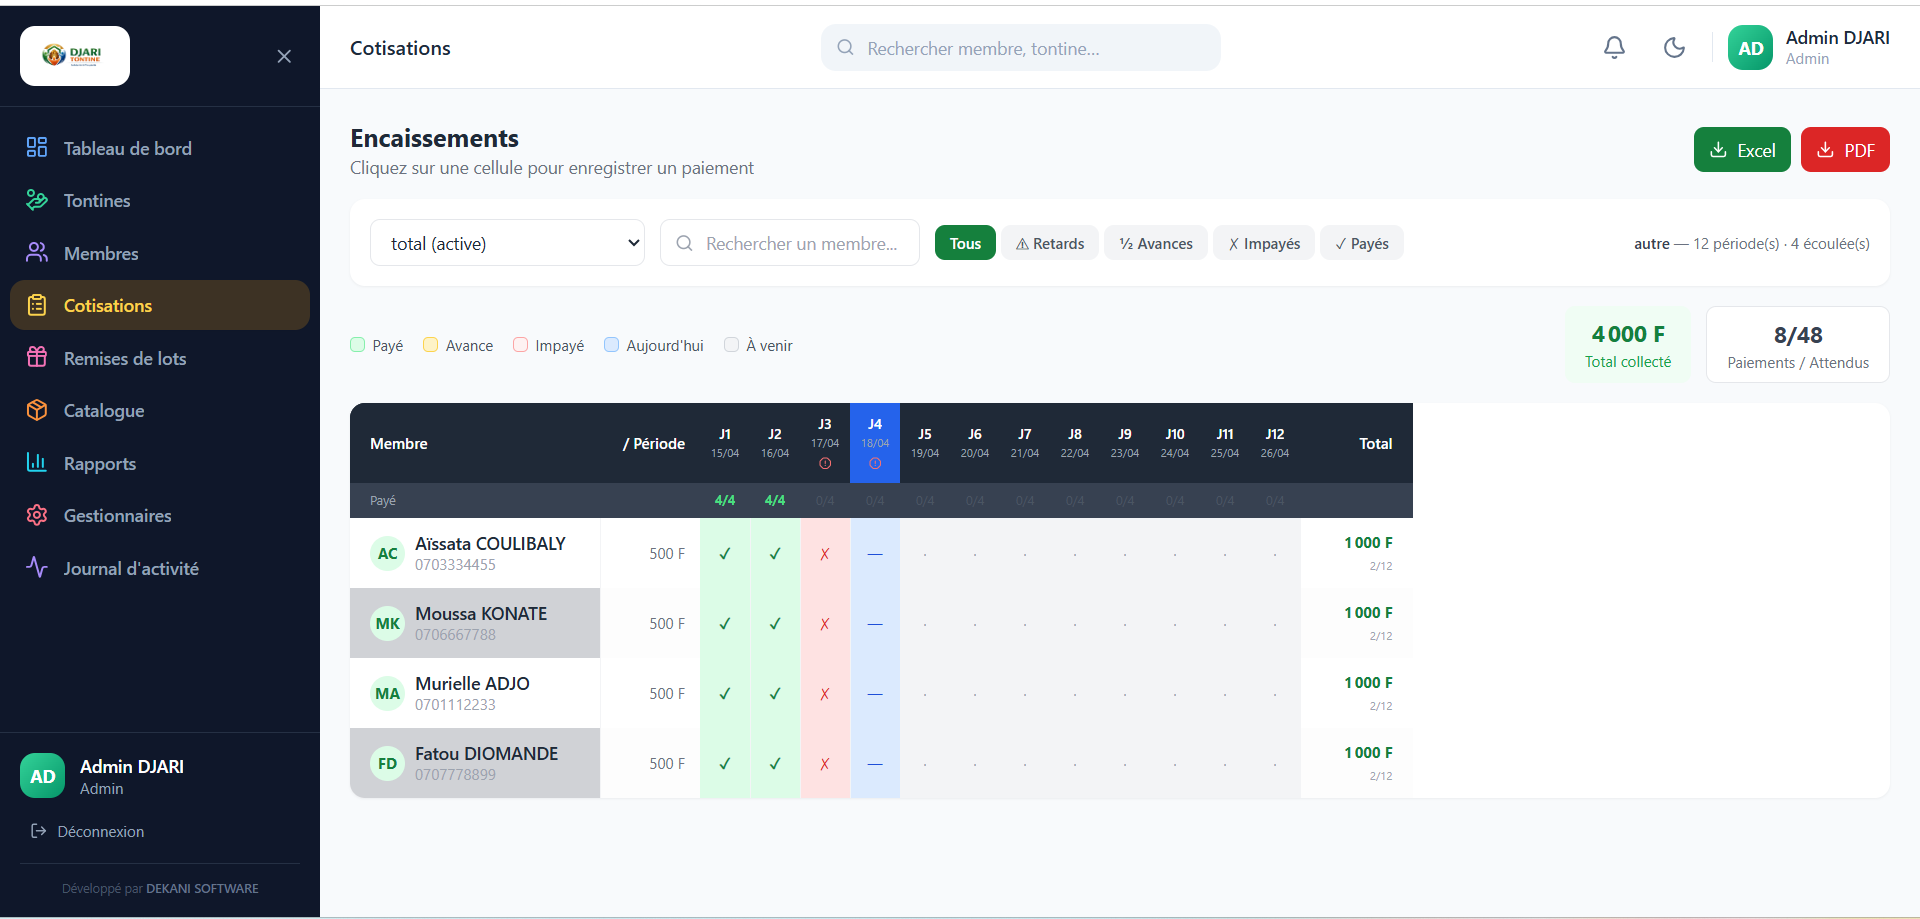Viewport: 1920px width, 919px height.
Task: Expand the total (active) tontine dropdown
Action: click(507, 243)
